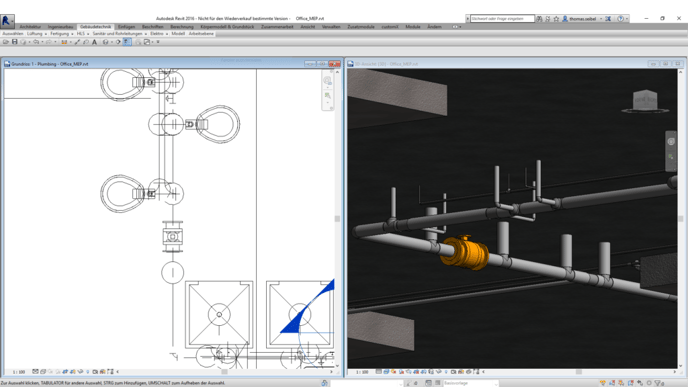The width and height of the screenshot is (688, 387).
Task: Click the binoculars search icon in InfoCenter
Action: pyautogui.click(x=539, y=18)
